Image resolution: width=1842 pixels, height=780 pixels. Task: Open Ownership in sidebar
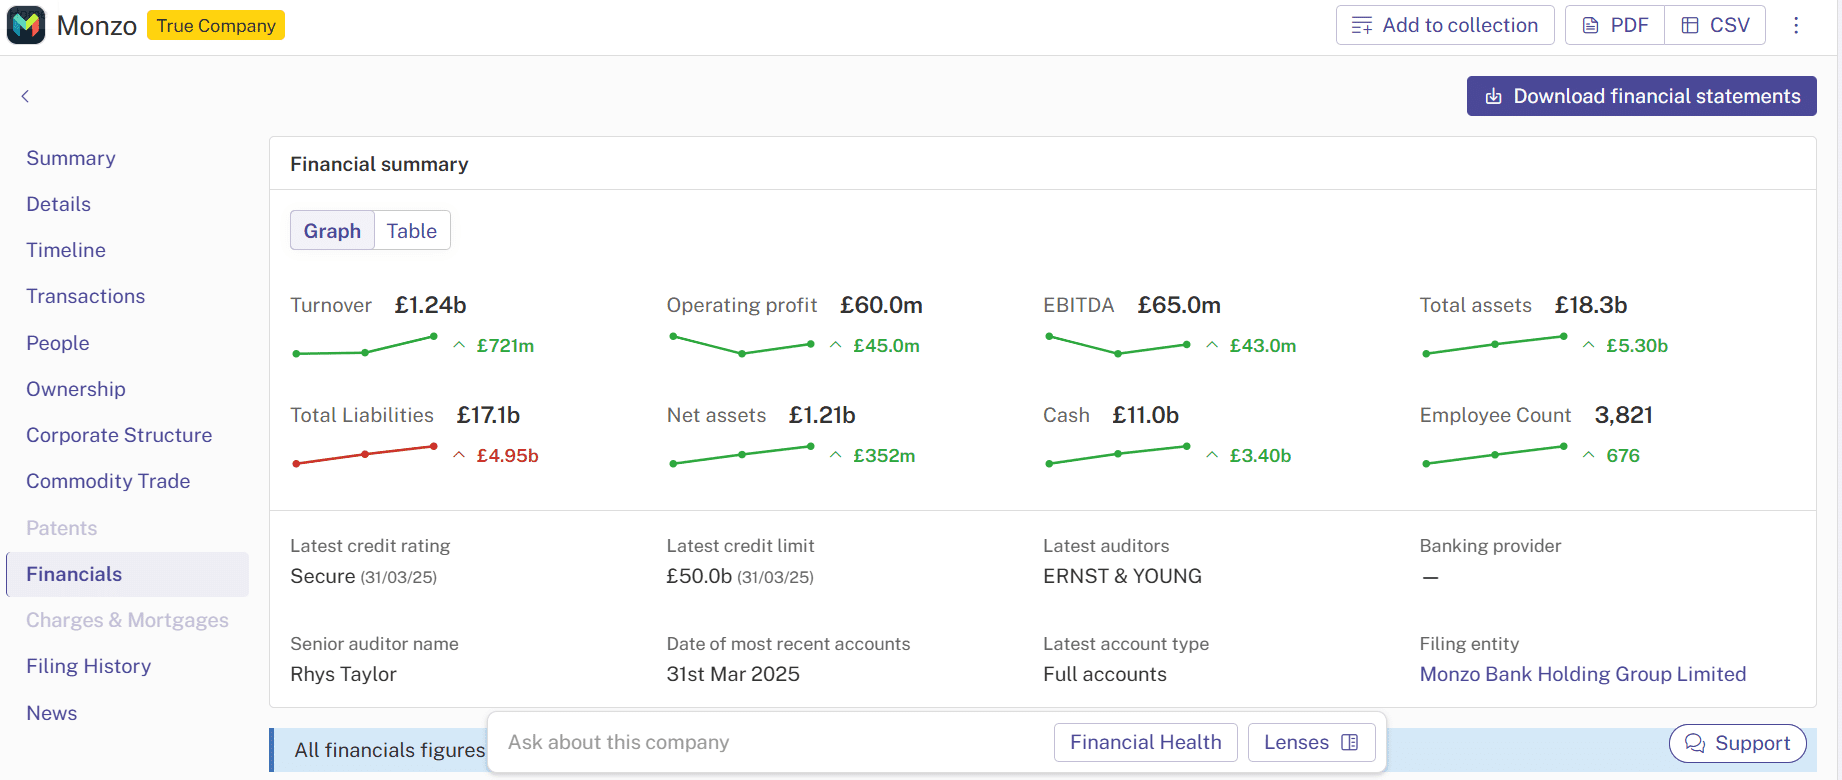click(76, 389)
